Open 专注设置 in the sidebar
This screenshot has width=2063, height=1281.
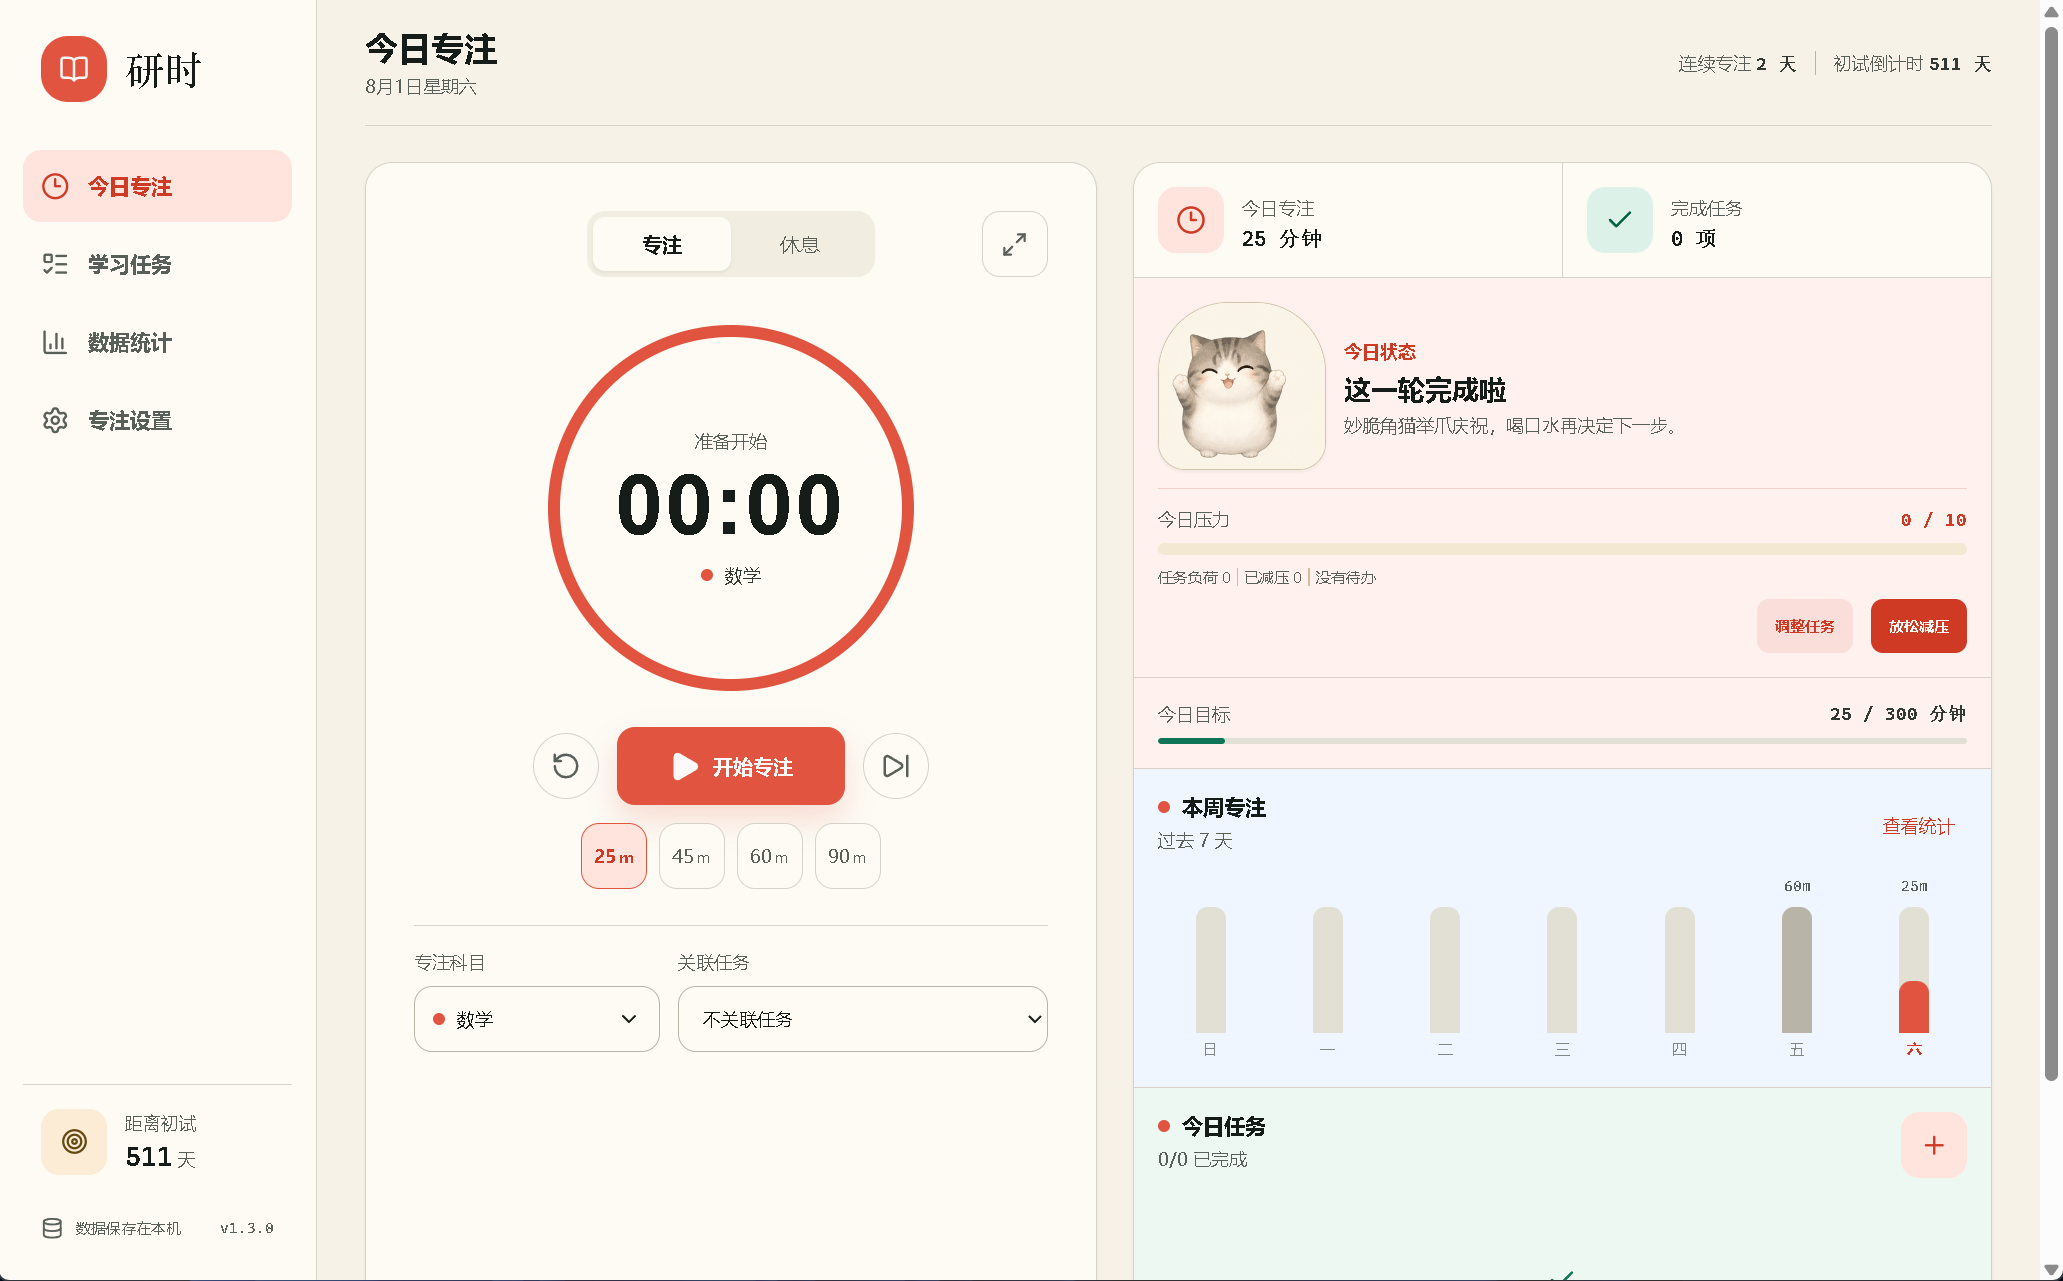(x=157, y=420)
